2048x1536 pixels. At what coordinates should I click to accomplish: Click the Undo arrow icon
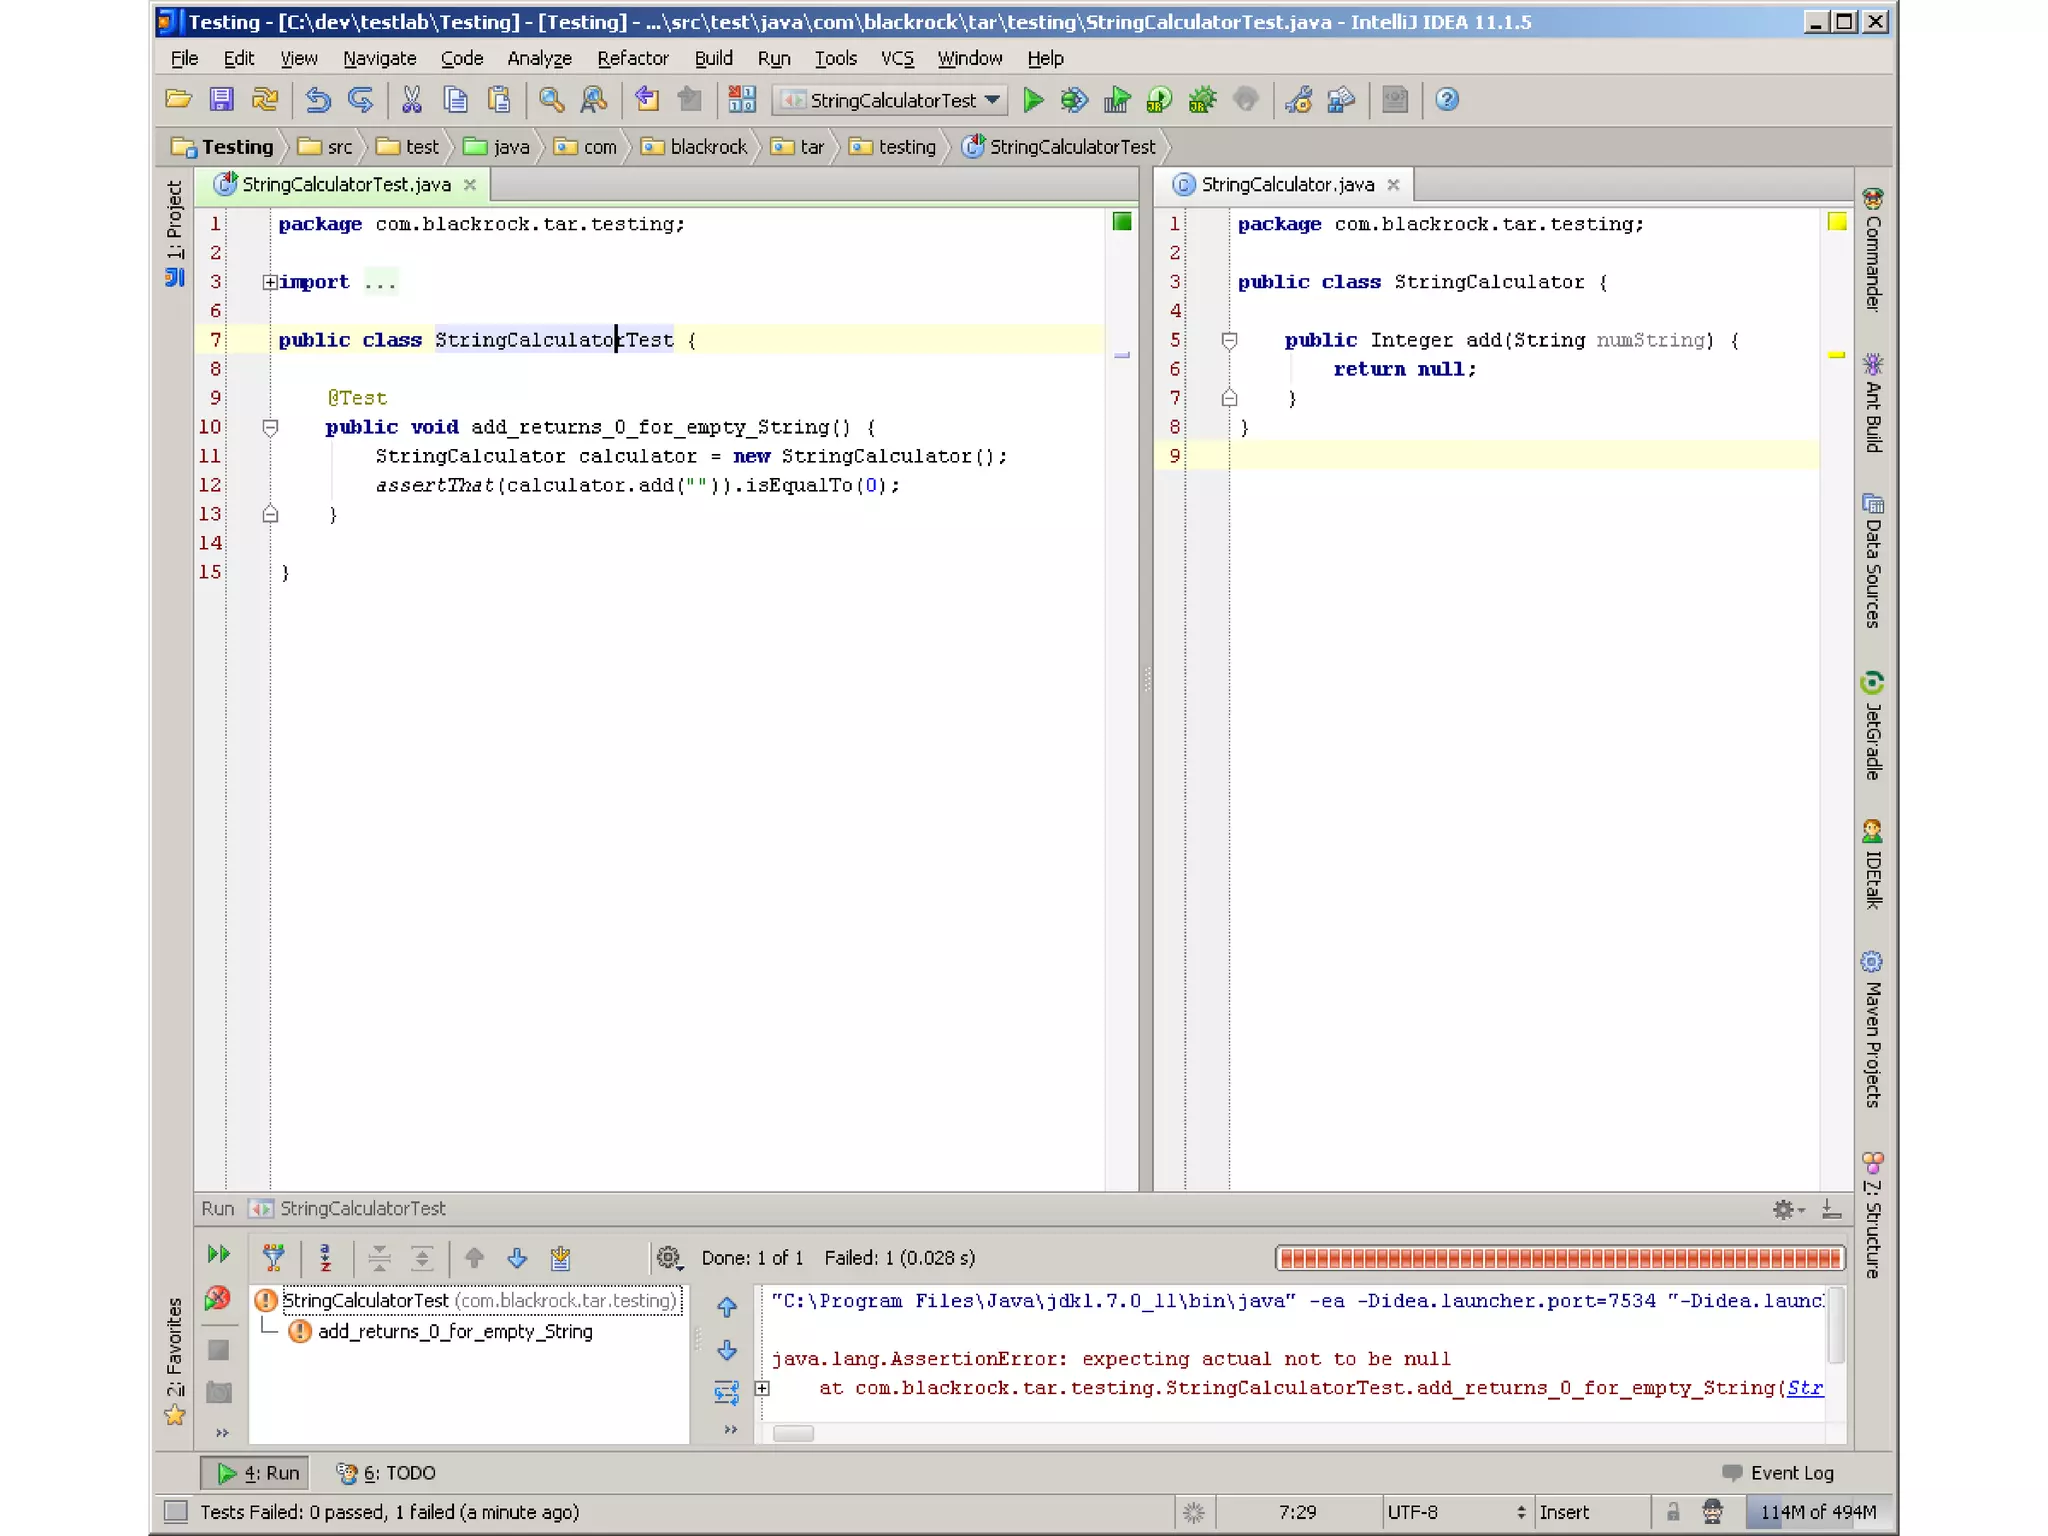[x=318, y=100]
